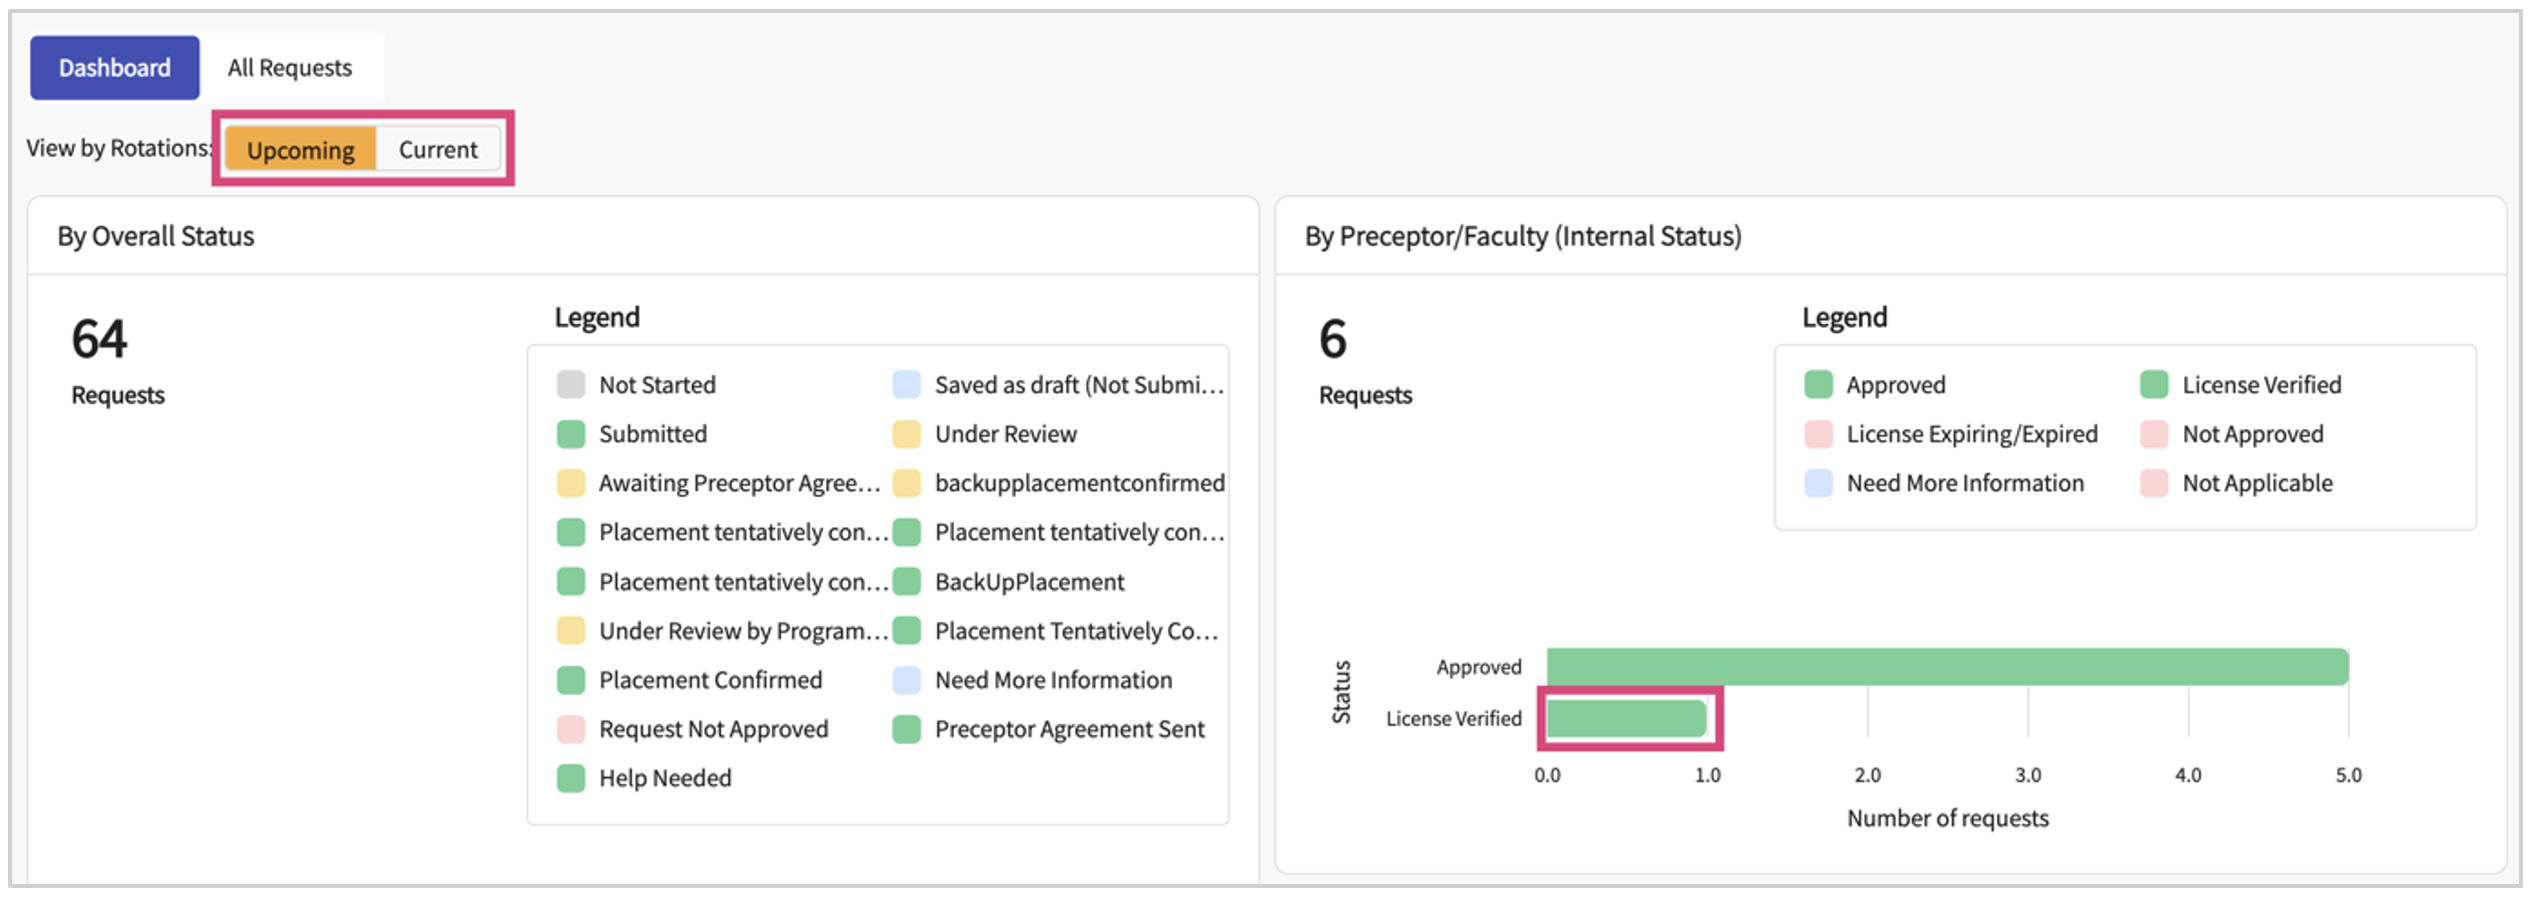
Task: Click the Submitted green legend swatch
Action: [x=571, y=434]
